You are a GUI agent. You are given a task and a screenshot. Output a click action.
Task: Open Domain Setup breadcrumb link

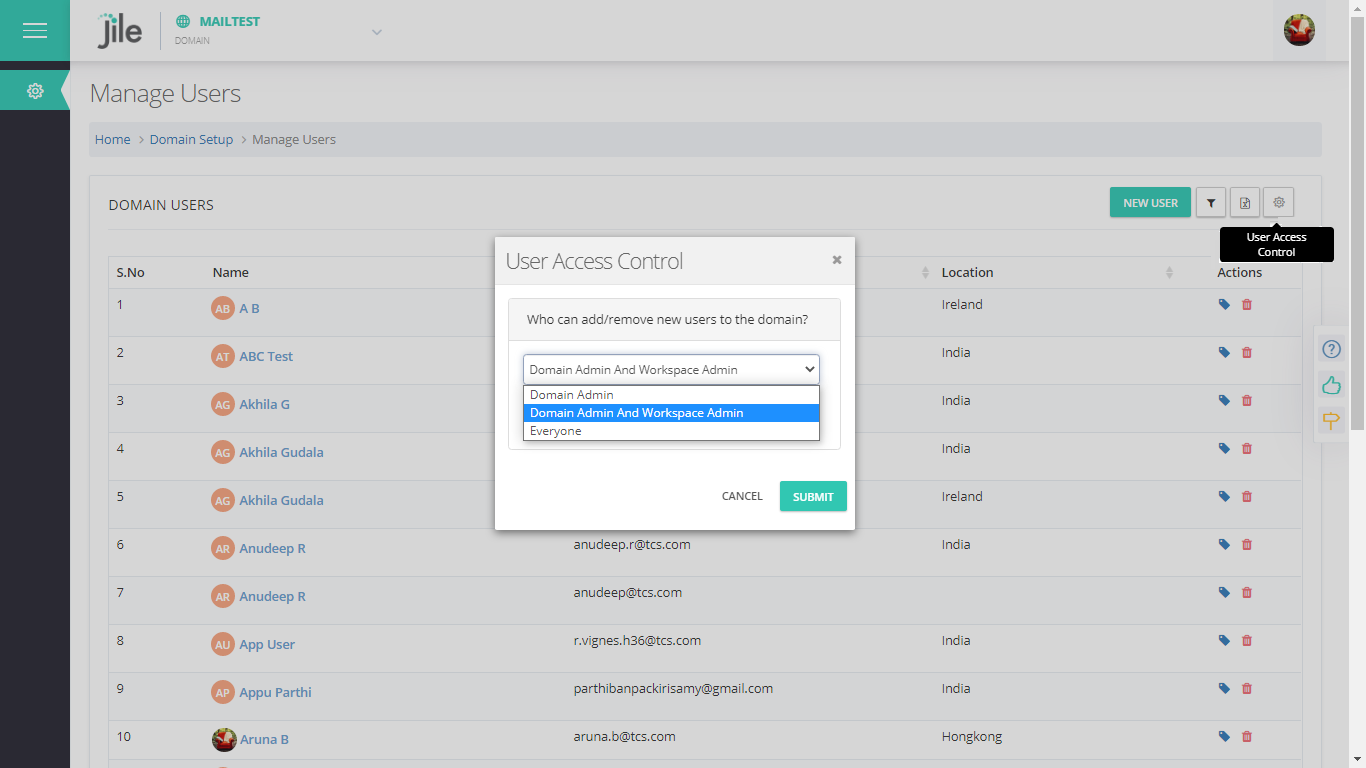pos(191,140)
